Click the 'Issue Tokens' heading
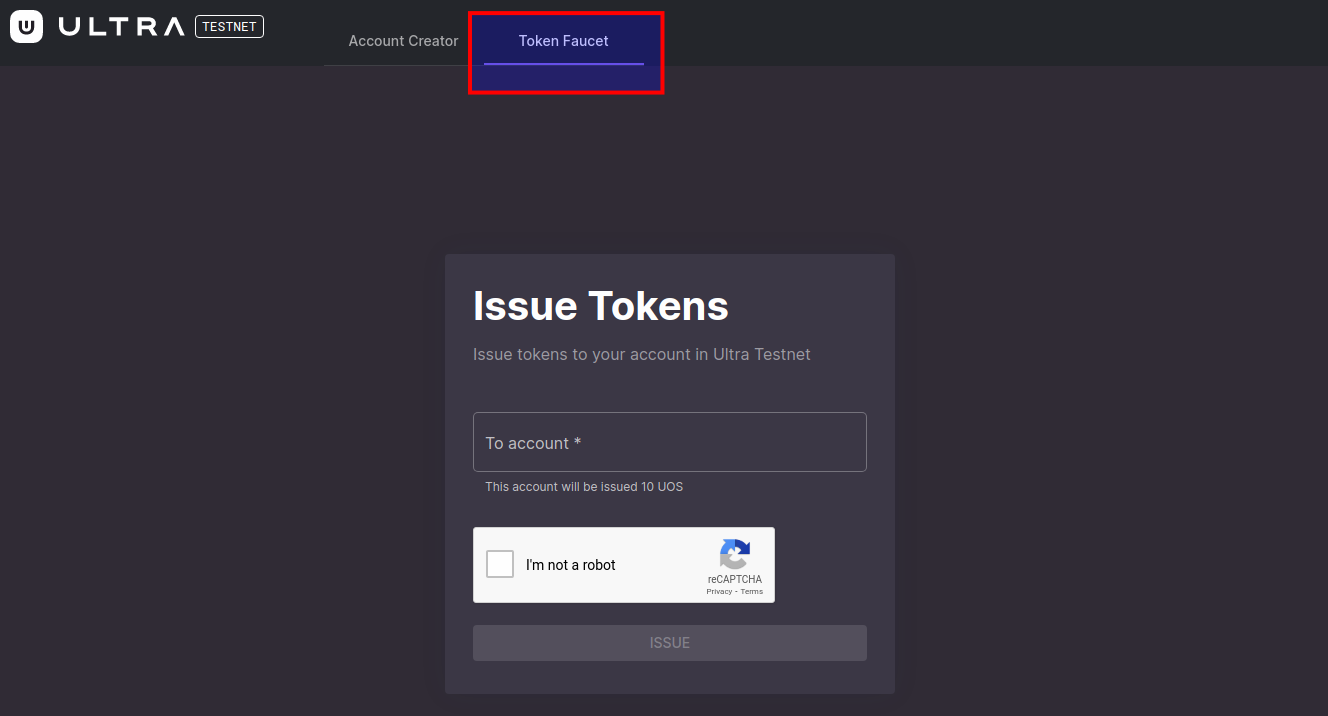Screen dimensions: 1328x716 600,305
